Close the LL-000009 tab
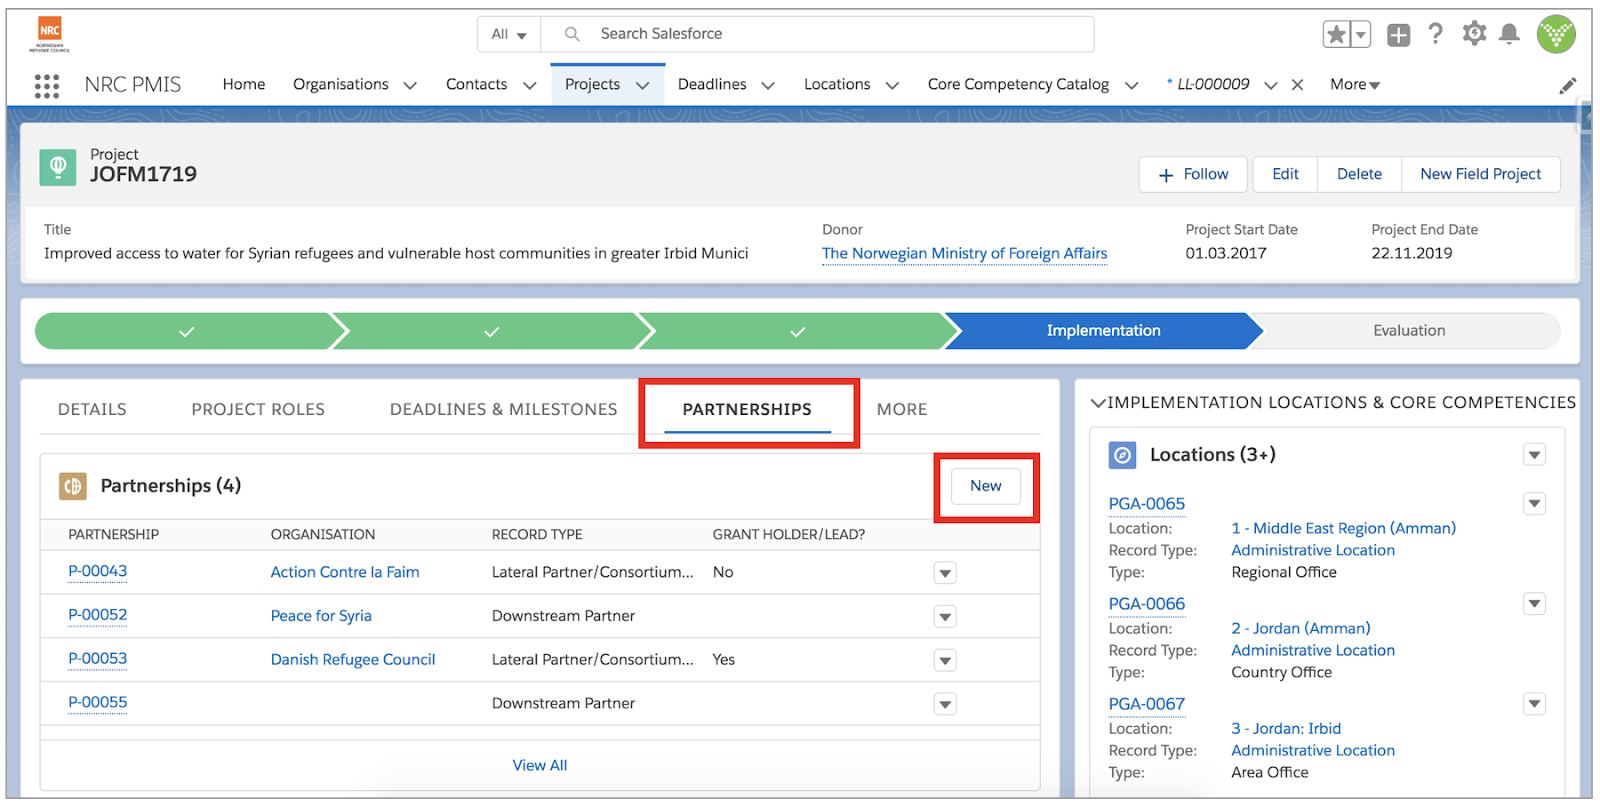Viewport: 1600px width, 807px height. [1297, 85]
